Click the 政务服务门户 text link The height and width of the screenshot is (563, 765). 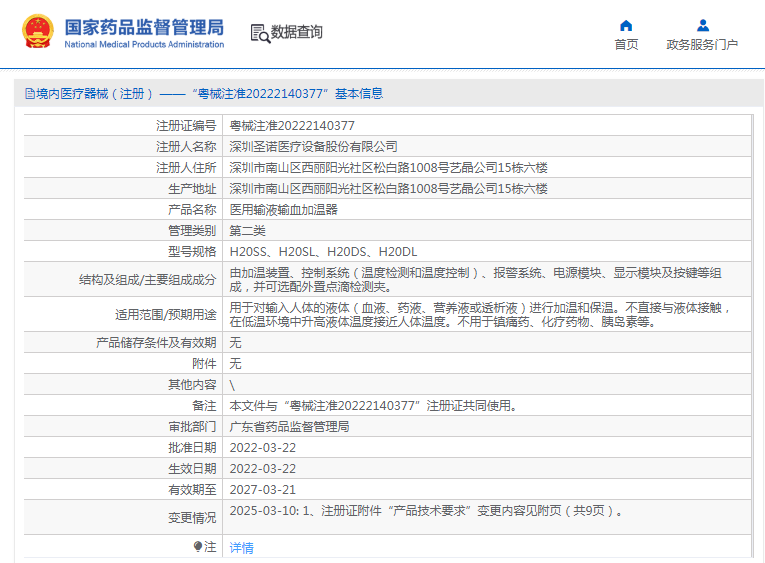702,44
